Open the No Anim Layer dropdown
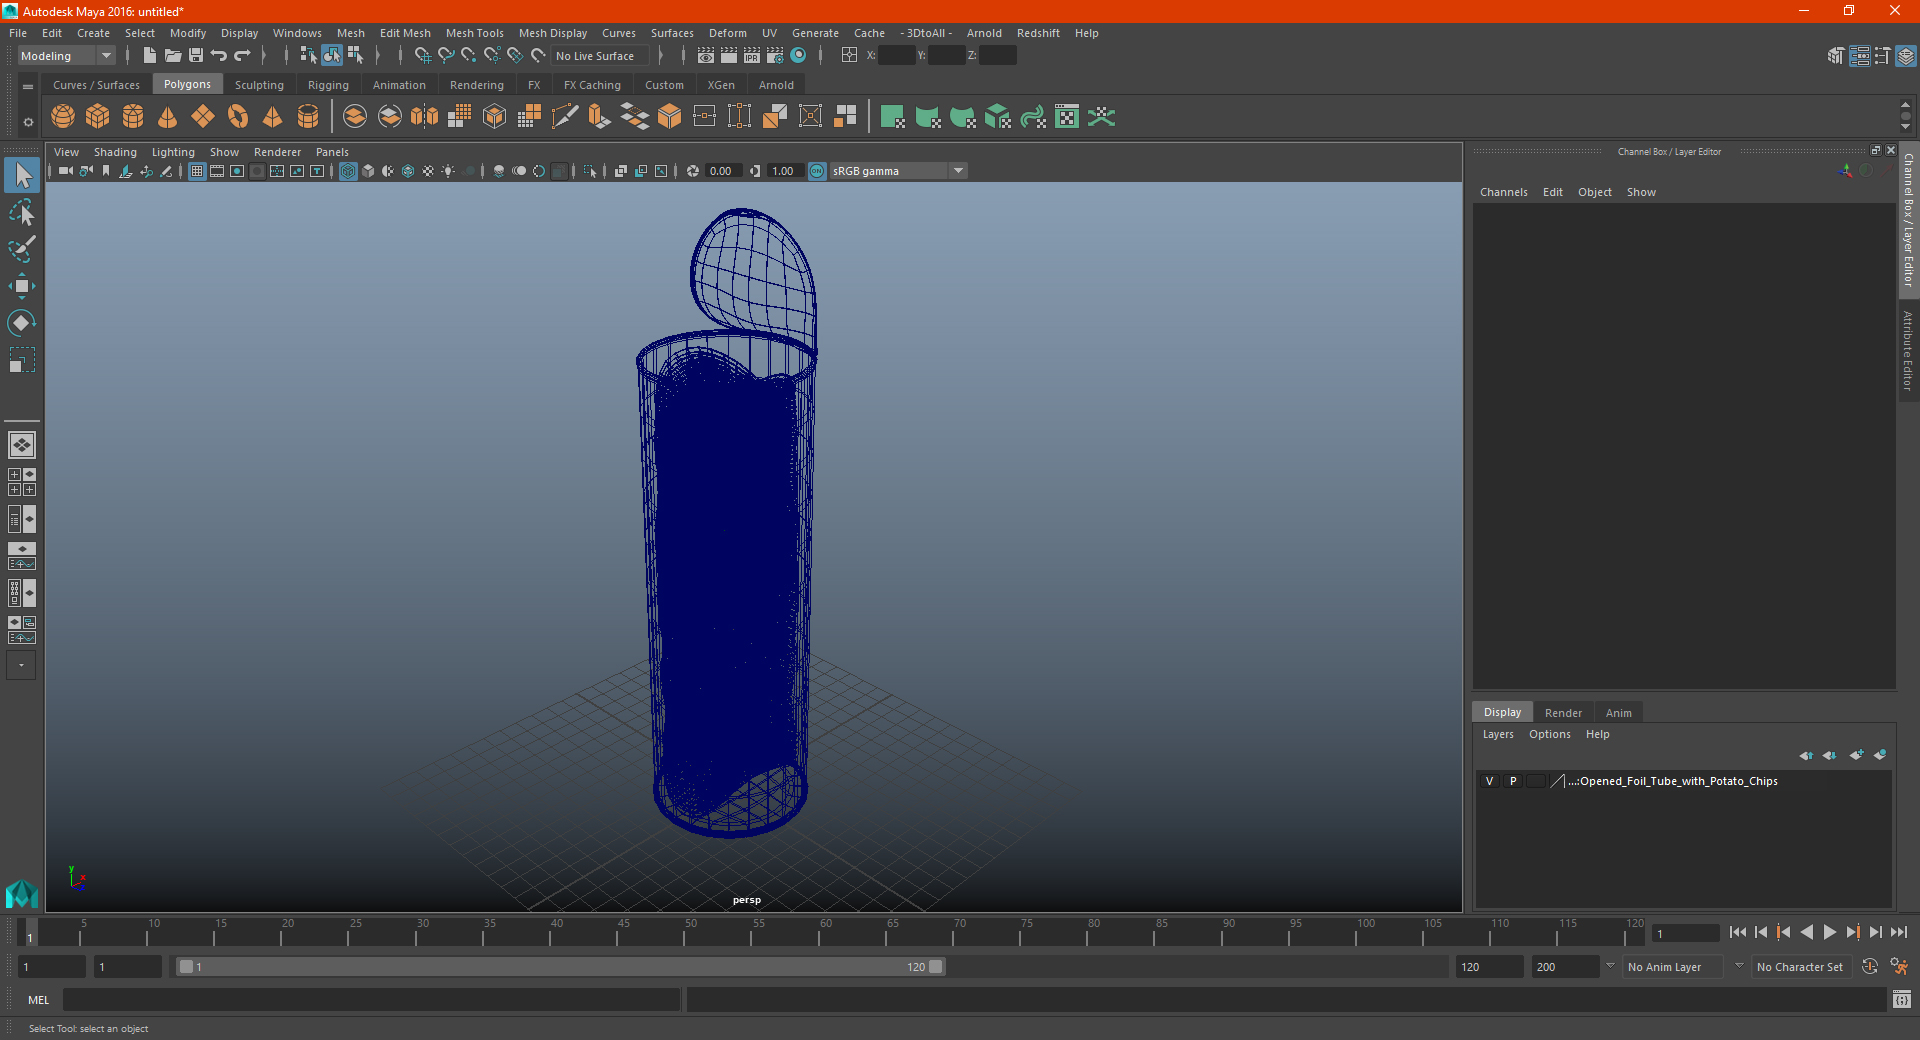1920x1040 pixels. (x=1672, y=967)
